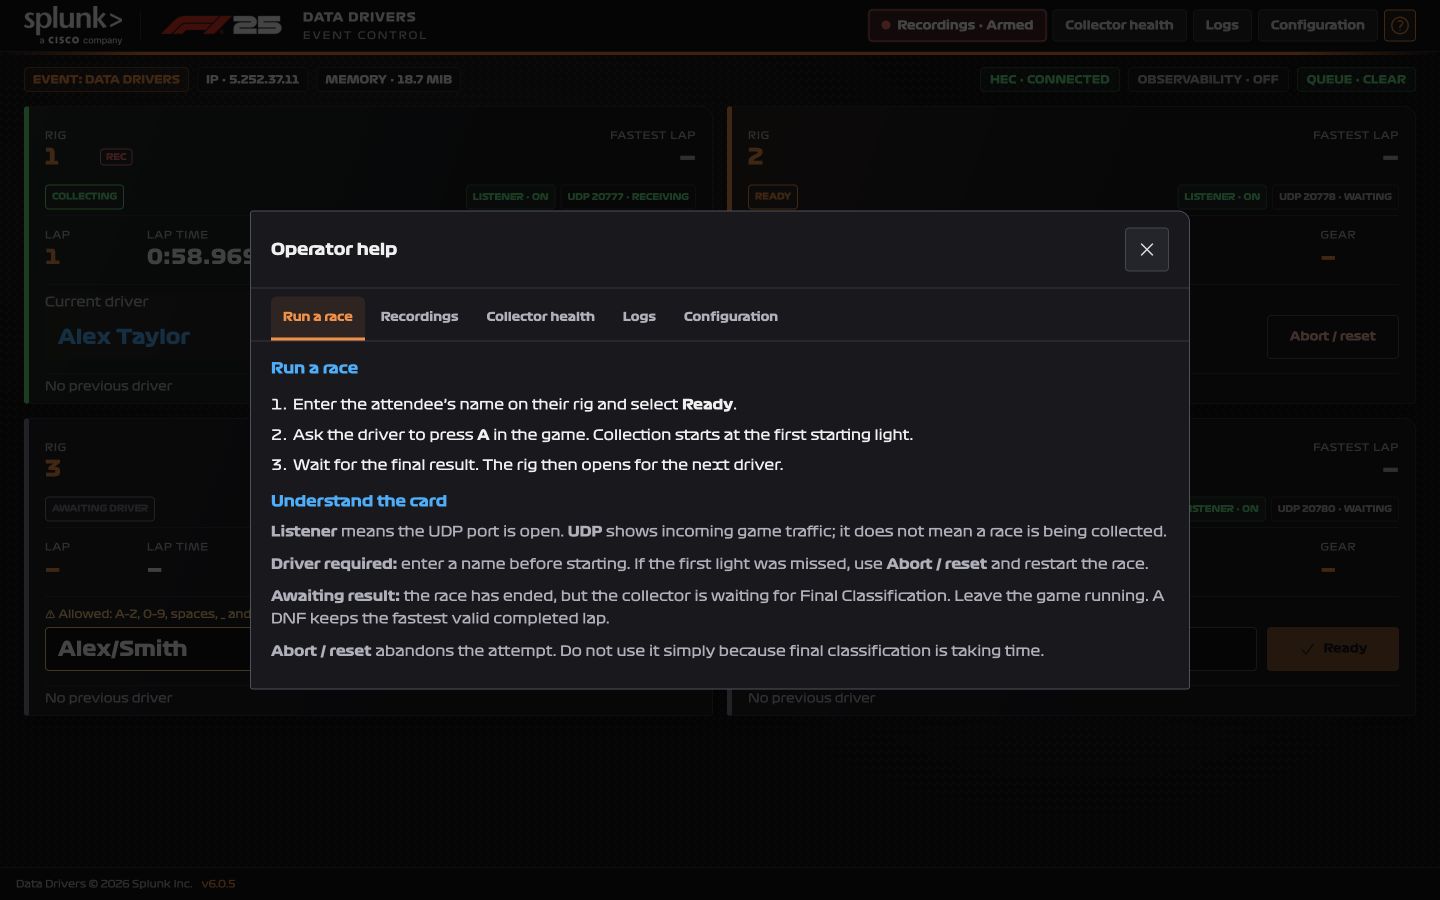
Task: Click Recordings · Armed button in header
Action: click(957, 25)
